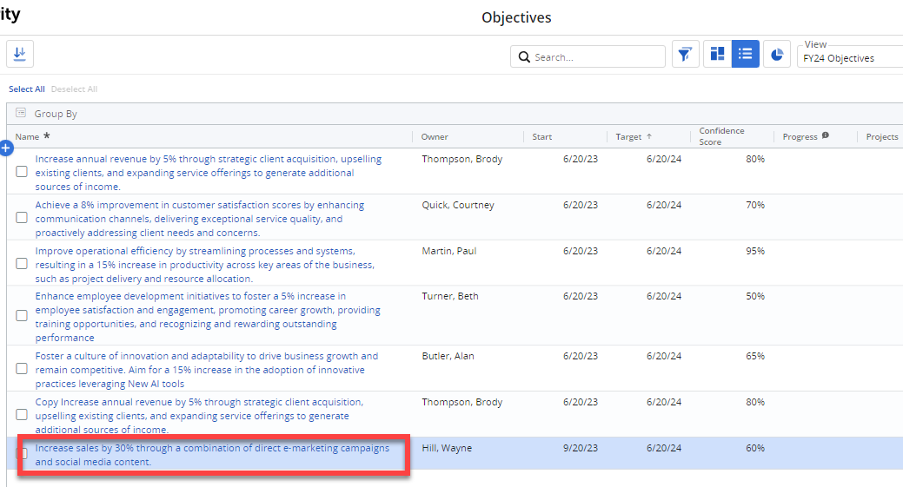The width and height of the screenshot is (904, 488).
Task: Tick checkbox for Improve operational efficiency row
Action: tap(22, 264)
